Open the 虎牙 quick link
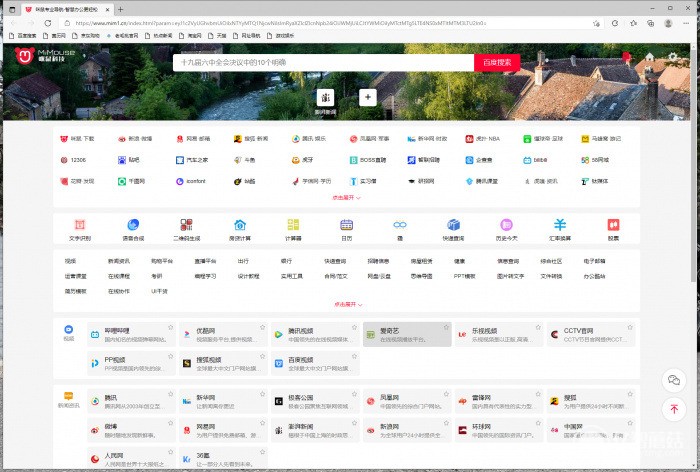 point(302,160)
